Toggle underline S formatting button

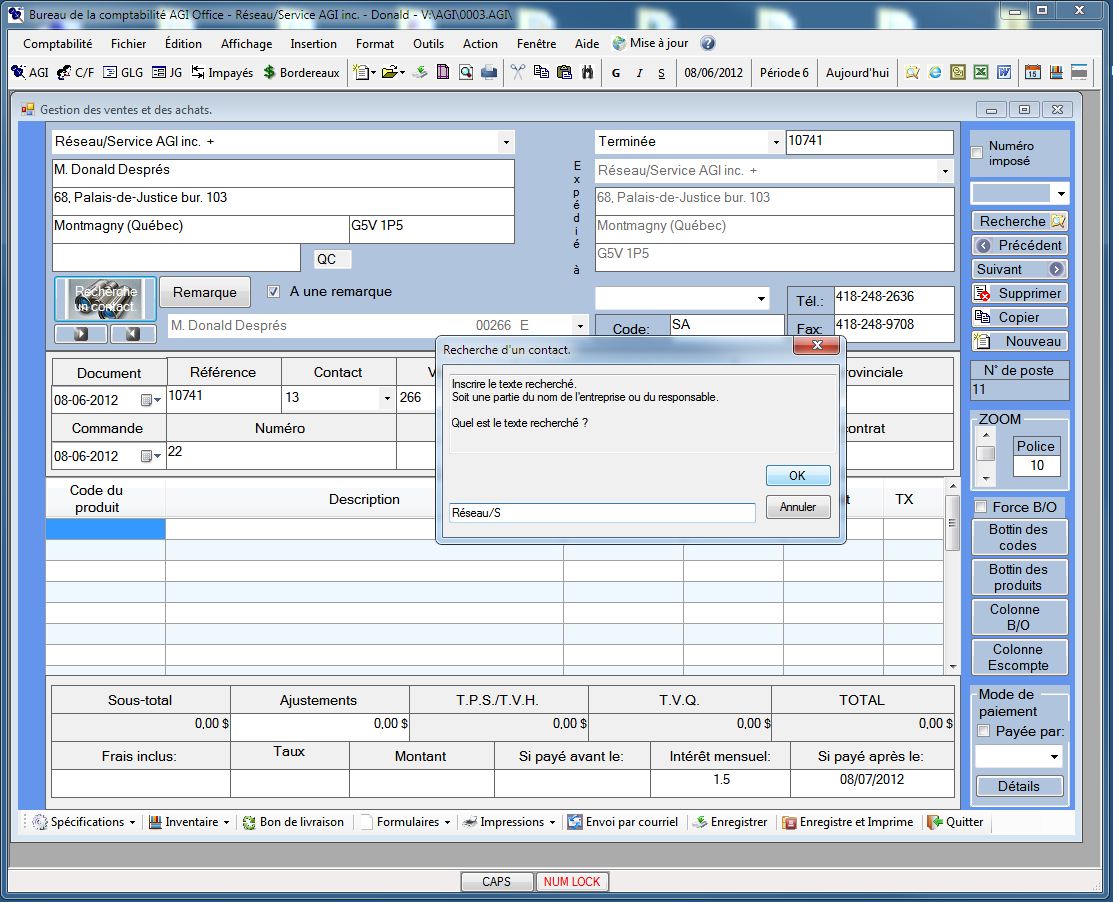(x=662, y=73)
